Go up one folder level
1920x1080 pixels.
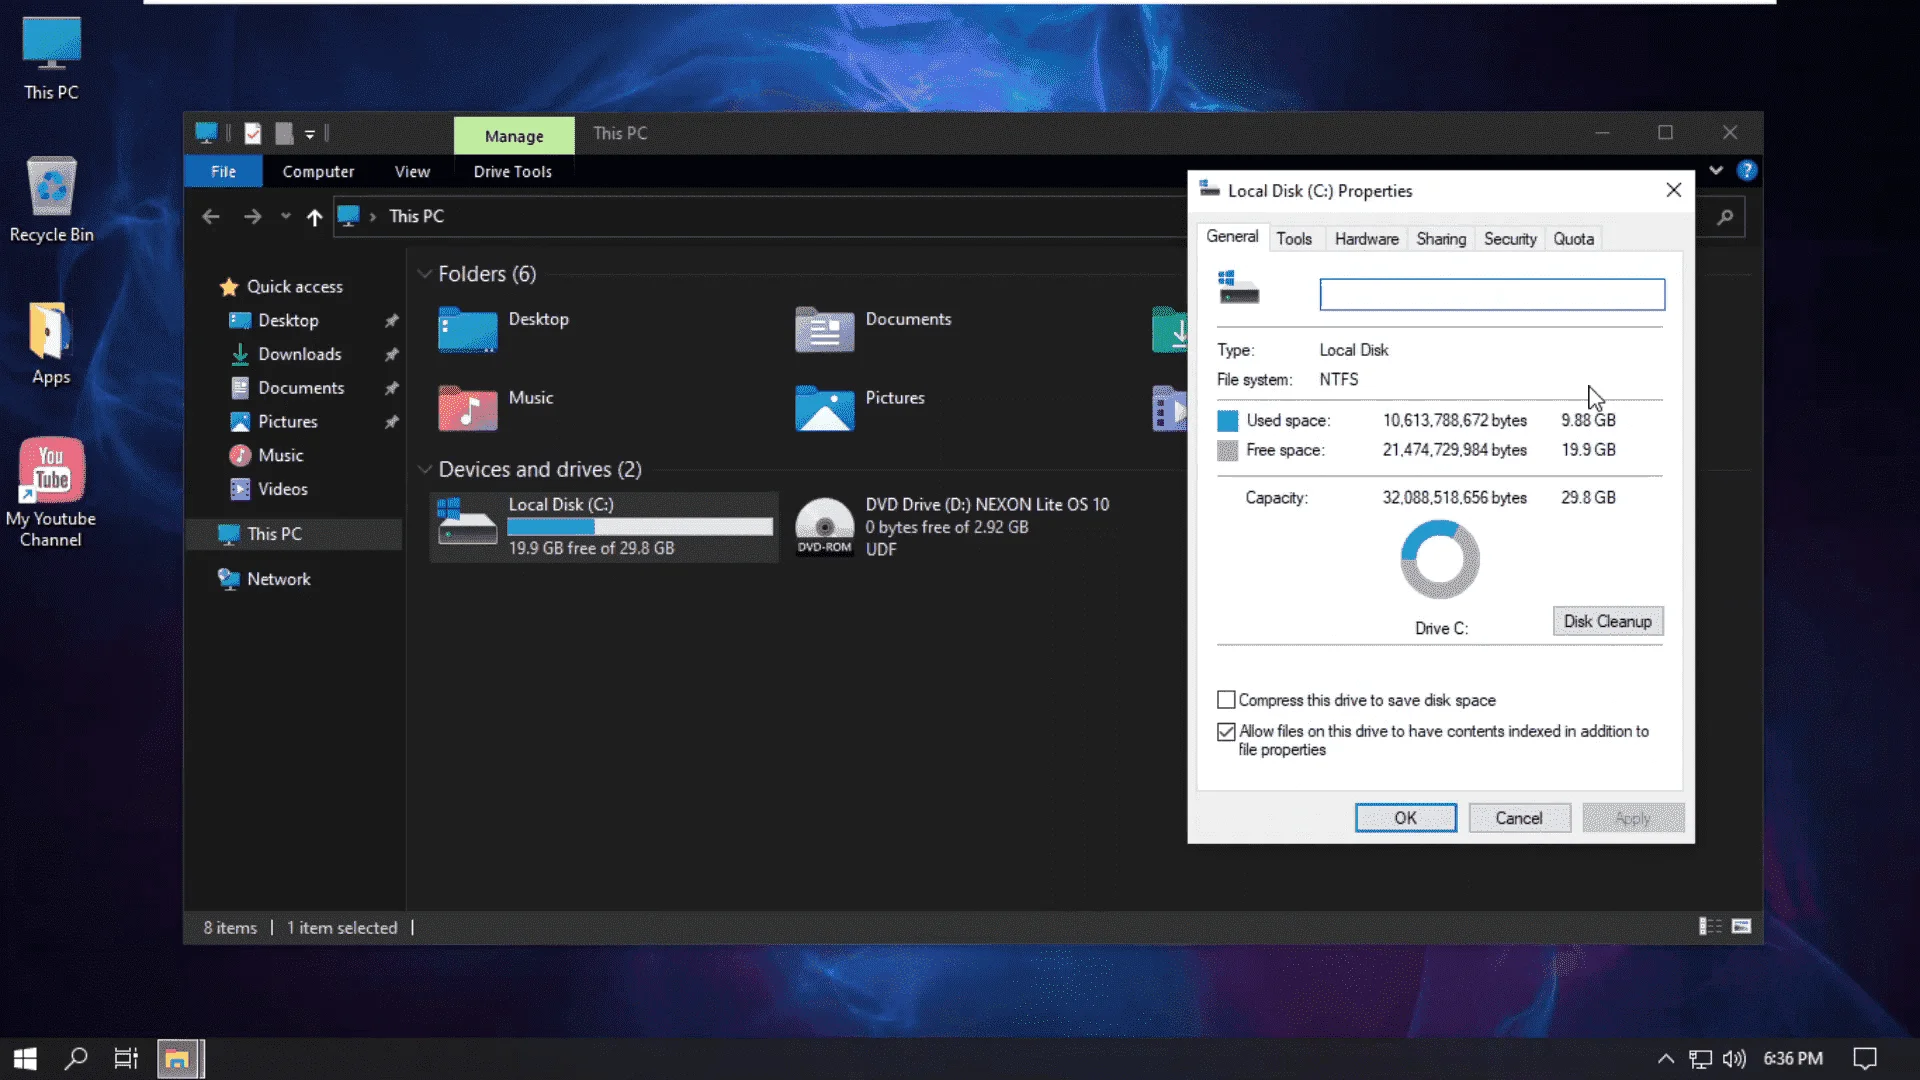pyautogui.click(x=314, y=217)
